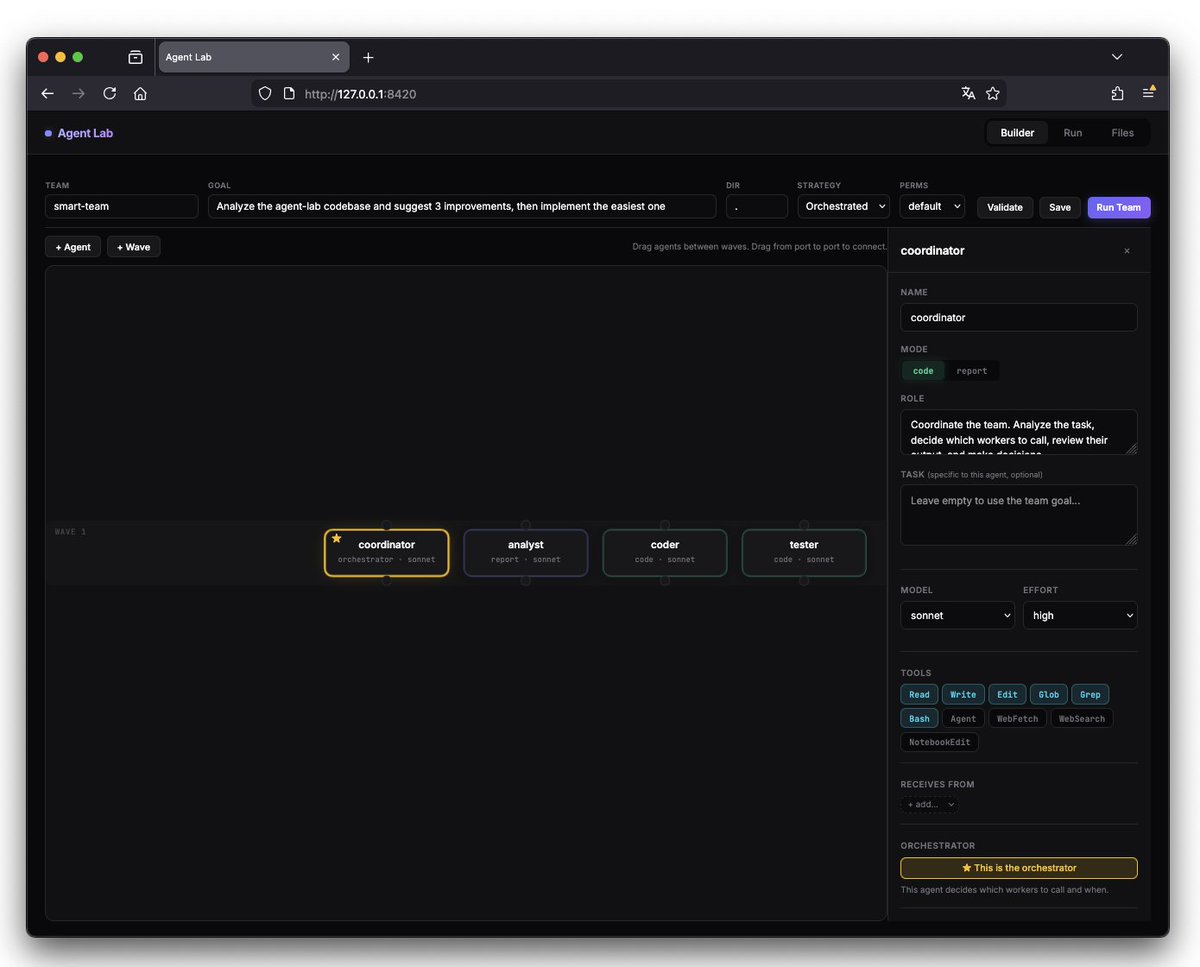Open the Firefox View icon
1200x967 pixels.
(x=136, y=57)
